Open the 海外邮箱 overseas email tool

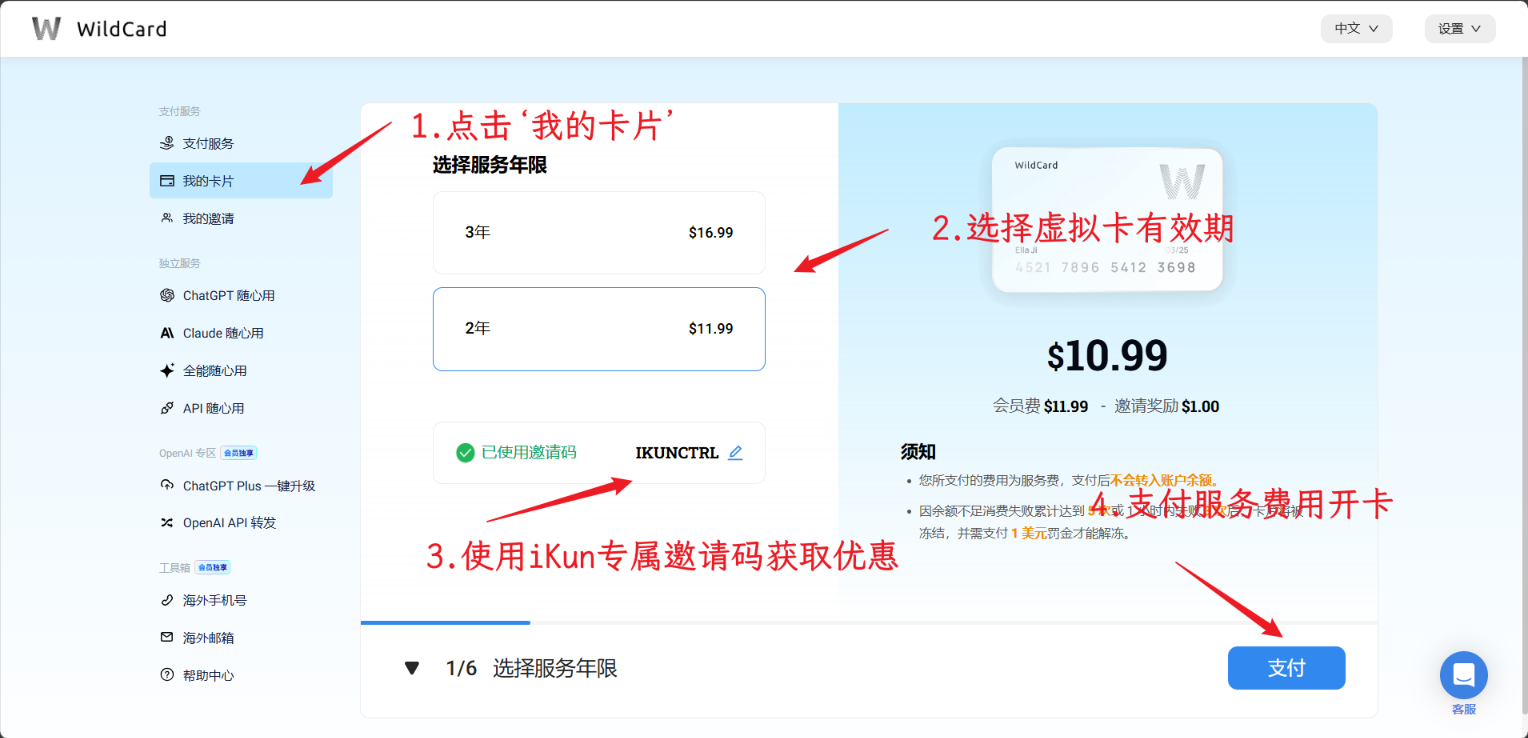(212, 637)
